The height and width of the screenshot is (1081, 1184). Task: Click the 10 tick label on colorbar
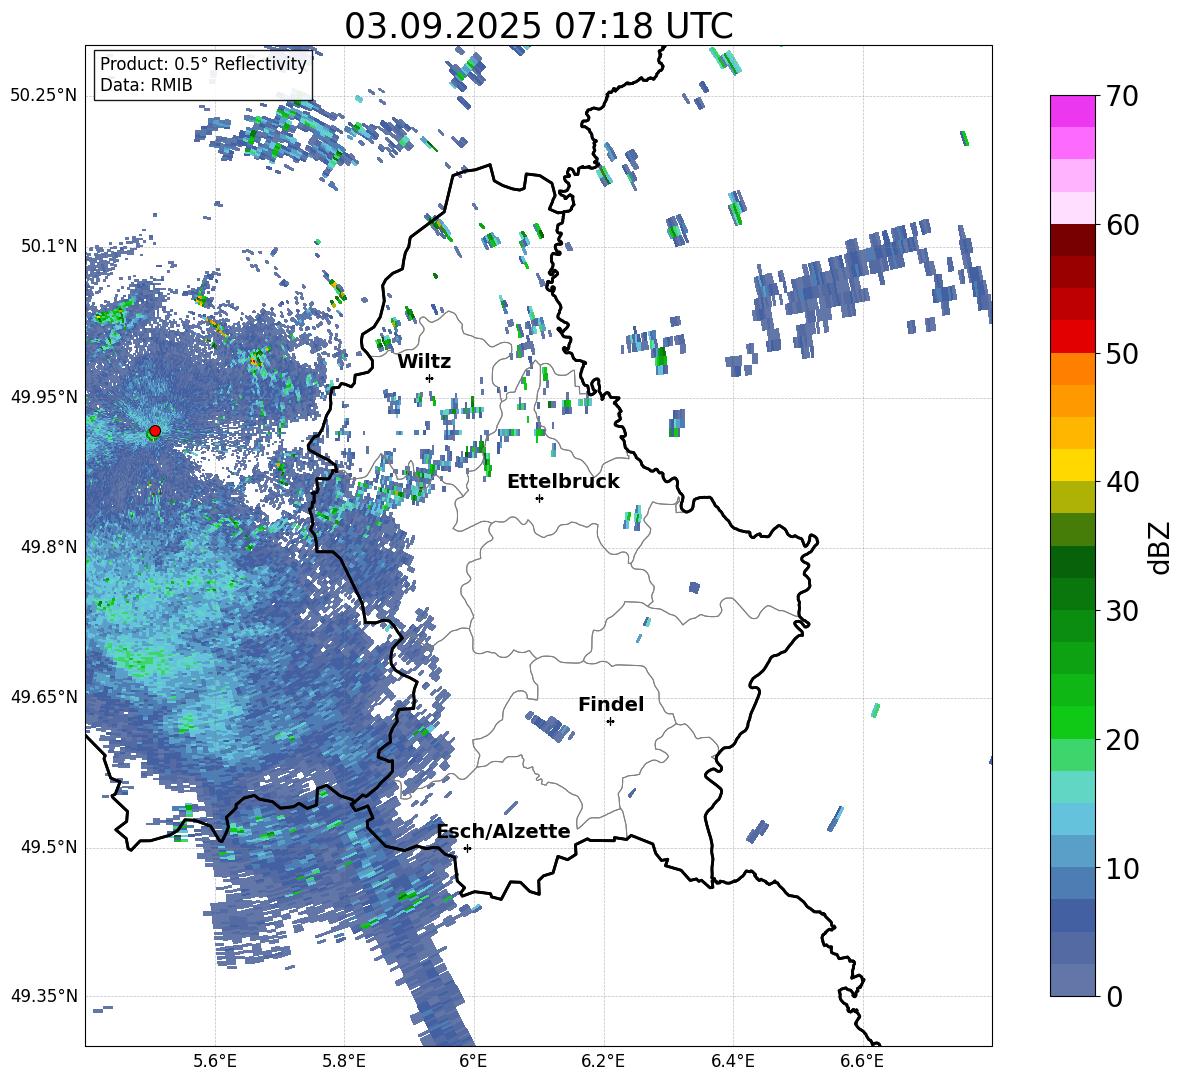pos(1122,868)
